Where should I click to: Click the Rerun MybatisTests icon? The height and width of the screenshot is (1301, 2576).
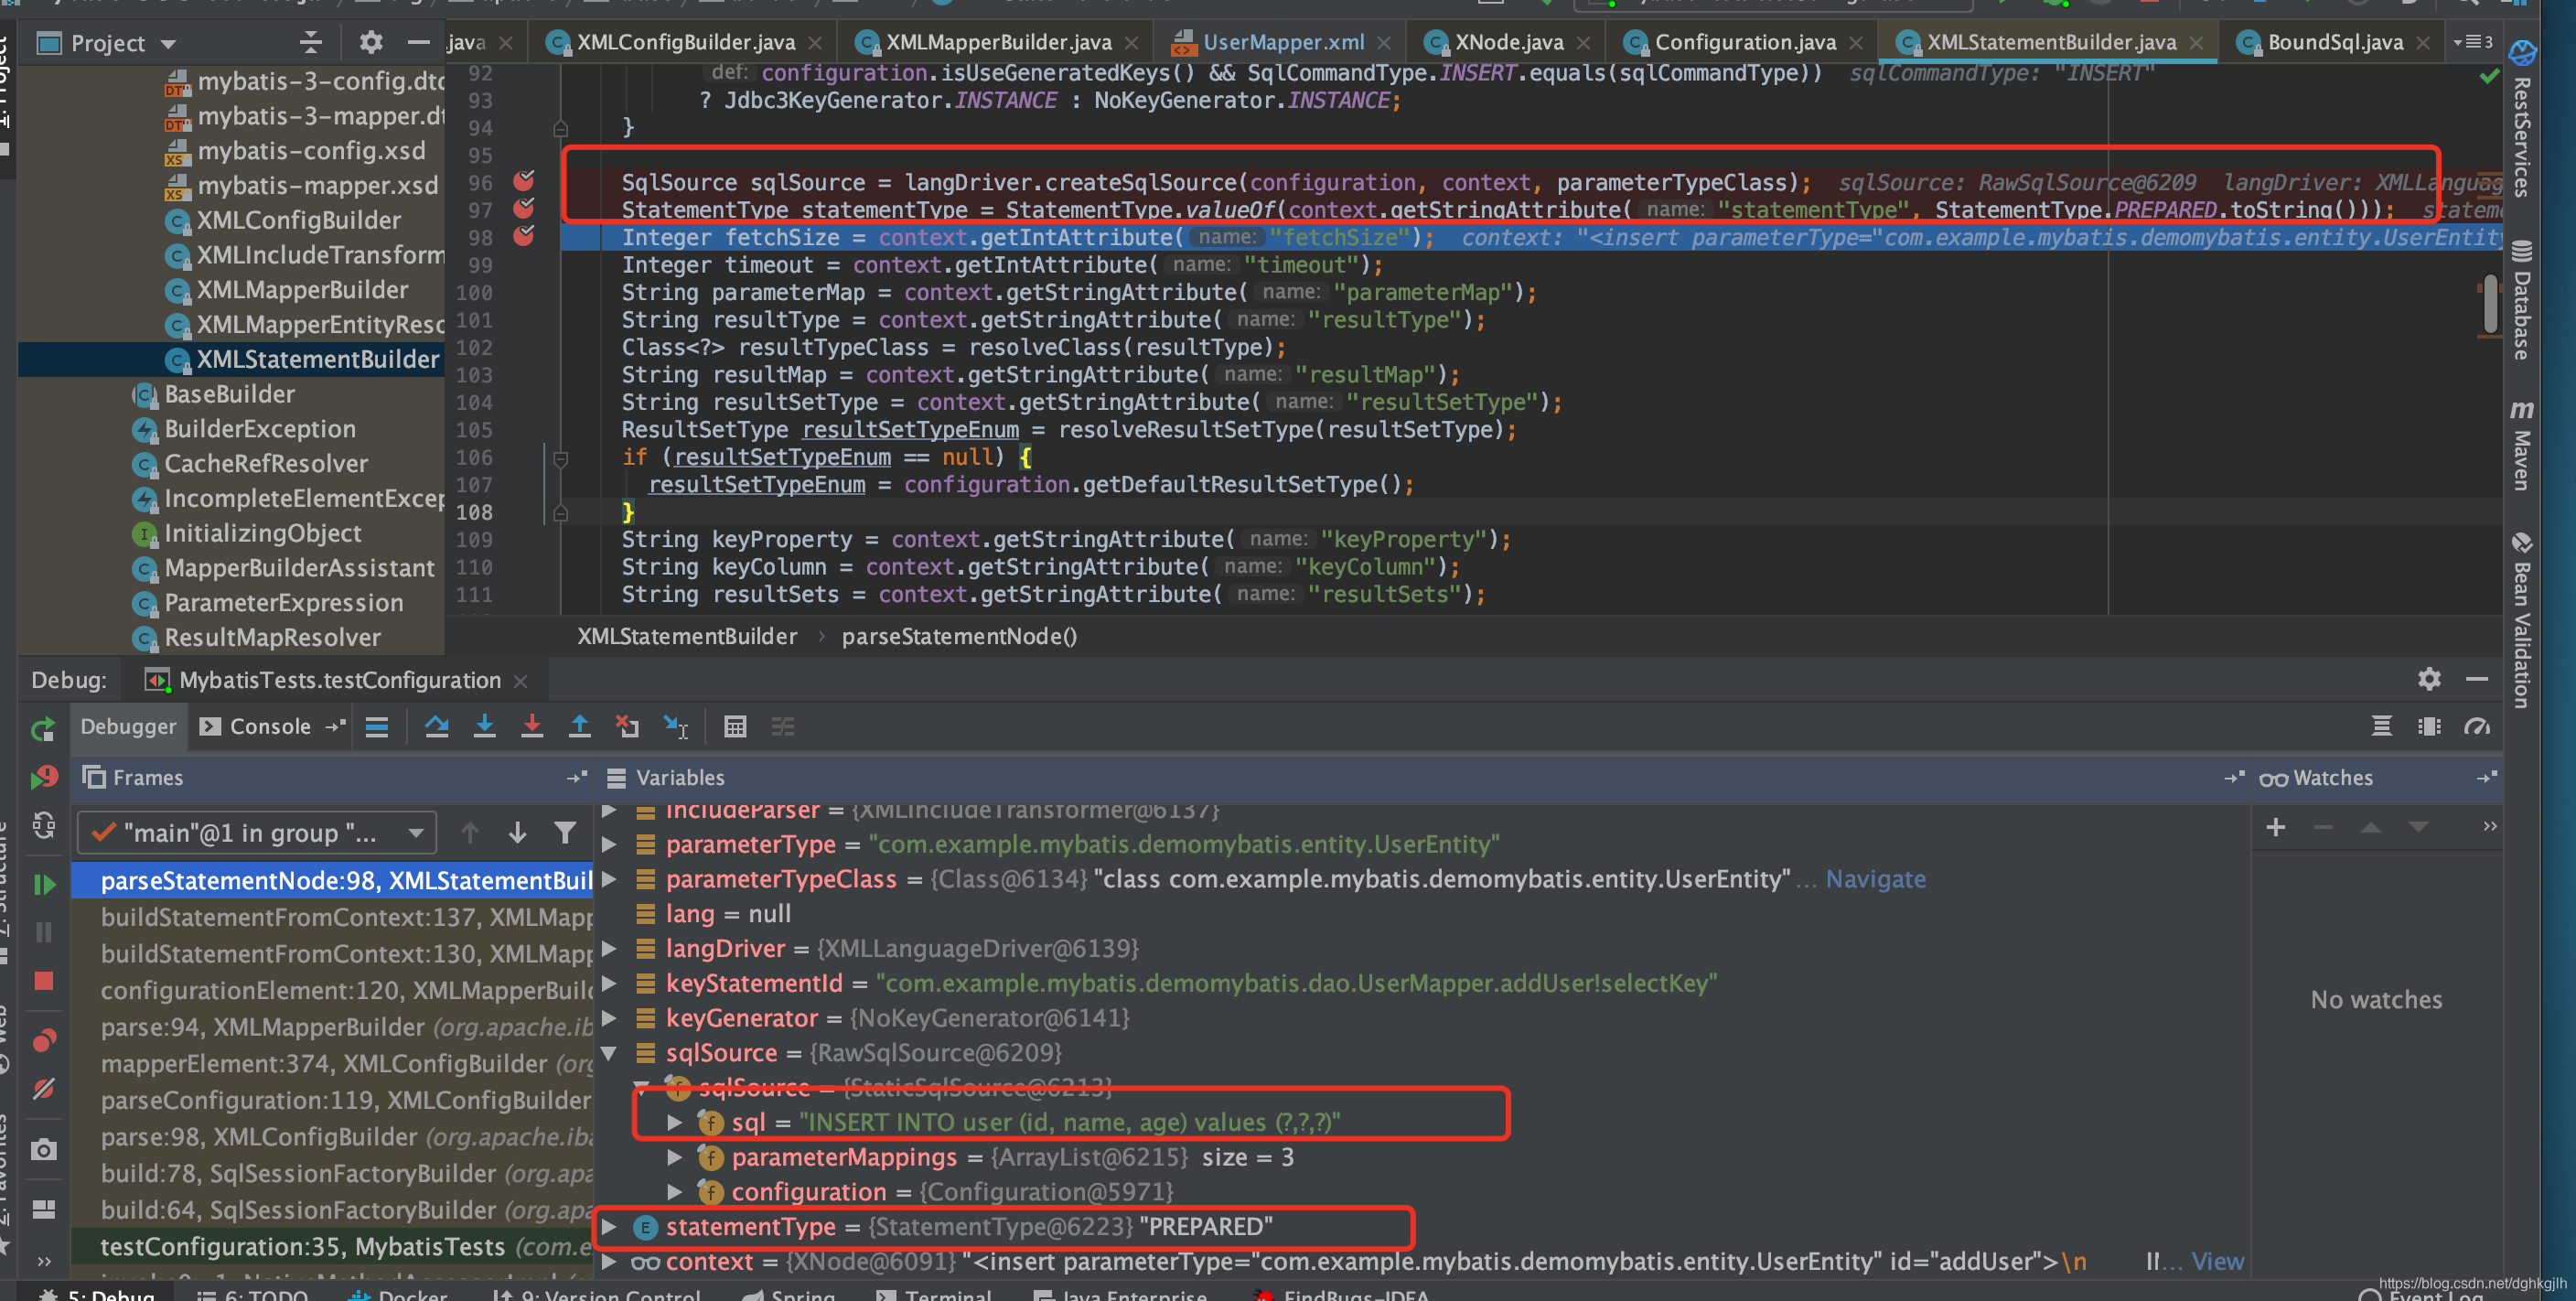coord(43,729)
